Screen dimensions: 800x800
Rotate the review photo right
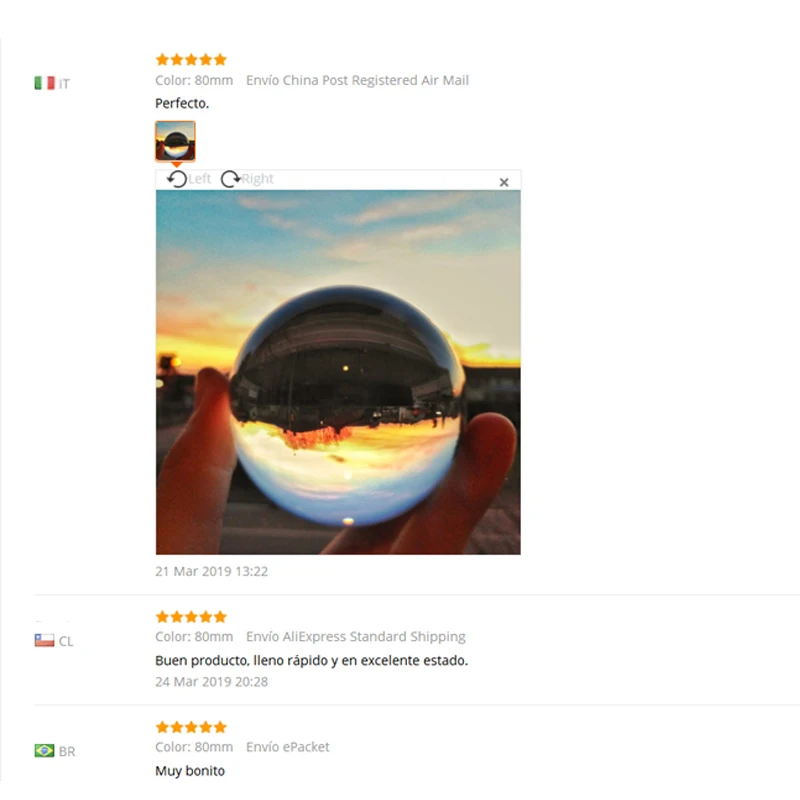tap(230, 179)
